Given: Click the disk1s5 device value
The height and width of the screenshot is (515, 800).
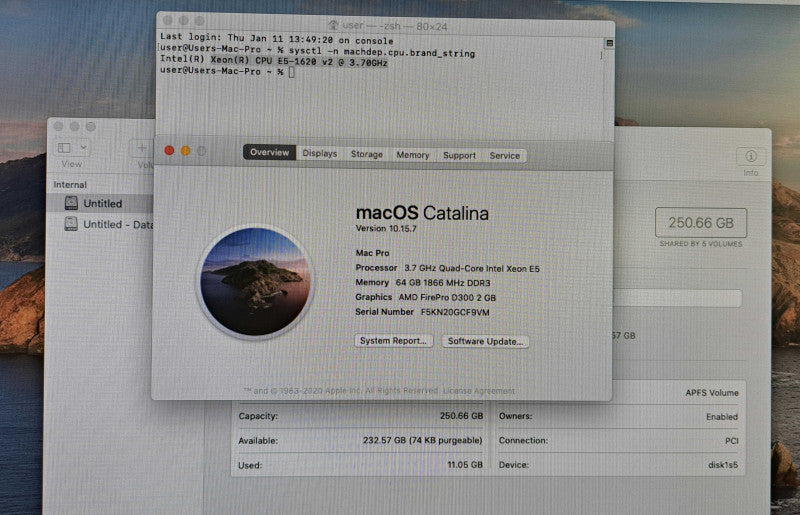Looking at the screenshot, I should pyautogui.click(x=723, y=465).
